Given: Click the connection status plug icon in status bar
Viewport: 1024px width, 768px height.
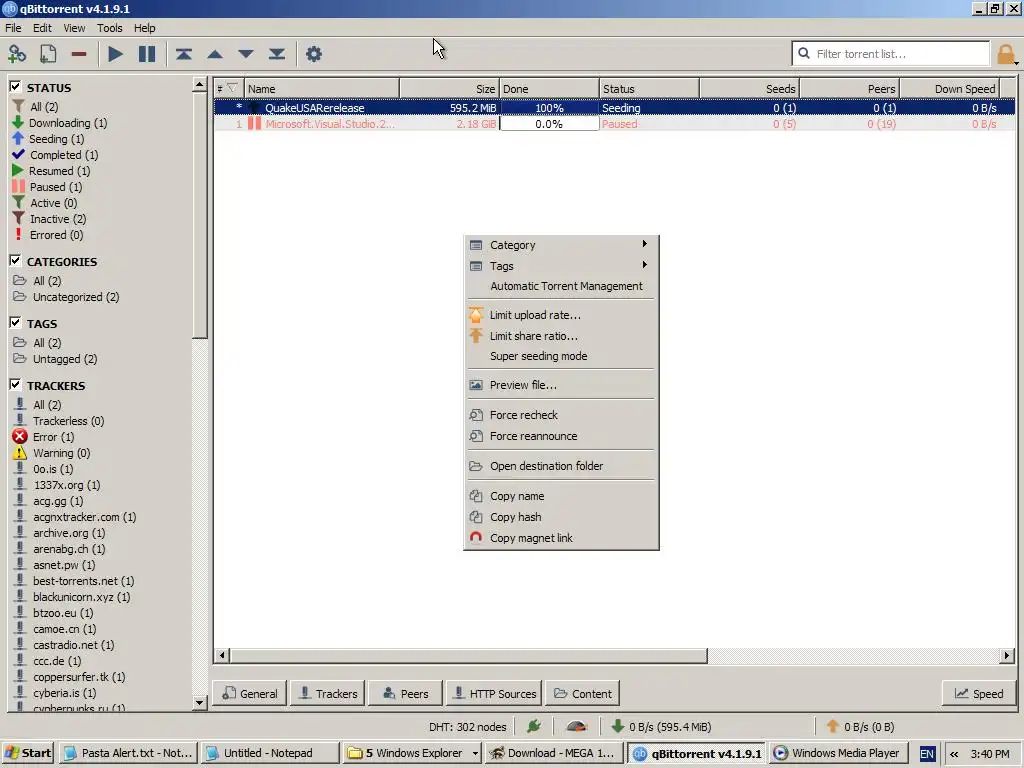Looking at the screenshot, I should pos(534,726).
